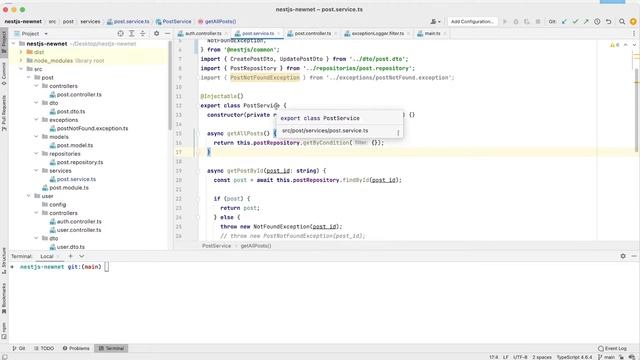Open Git history clock icon
This screenshot has height=360, width=640.
[x=597, y=22]
